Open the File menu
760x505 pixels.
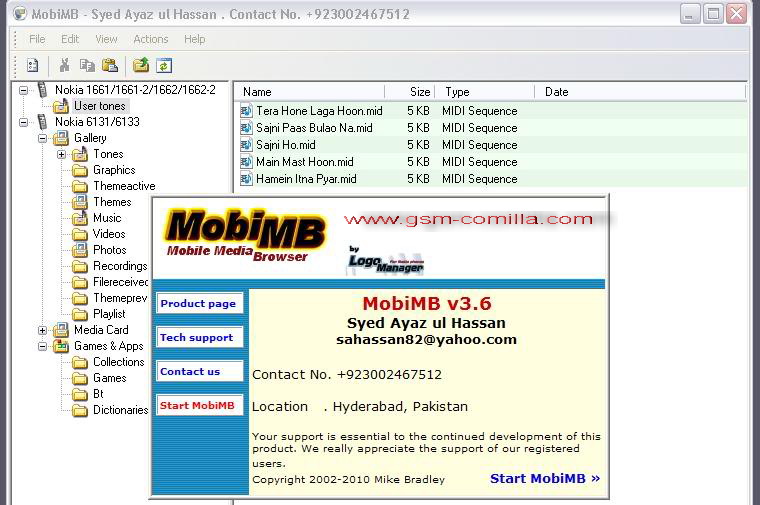pos(37,39)
